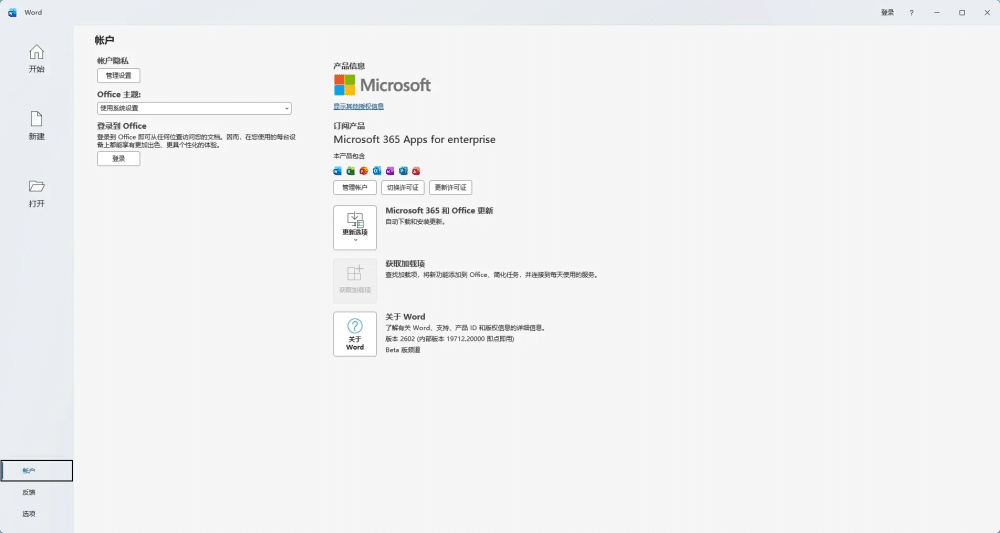Viewport: 1000px width, 533px height.
Task: Click the Outlook app icon under 本产品包含
Action: point(377,171)
